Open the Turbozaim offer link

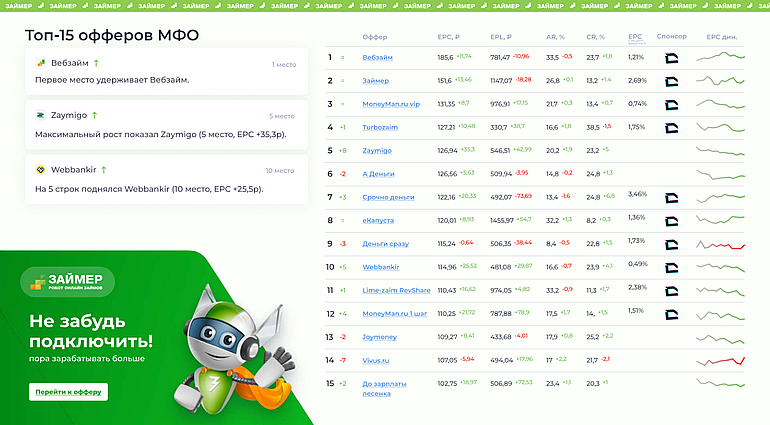coord(380,127)
